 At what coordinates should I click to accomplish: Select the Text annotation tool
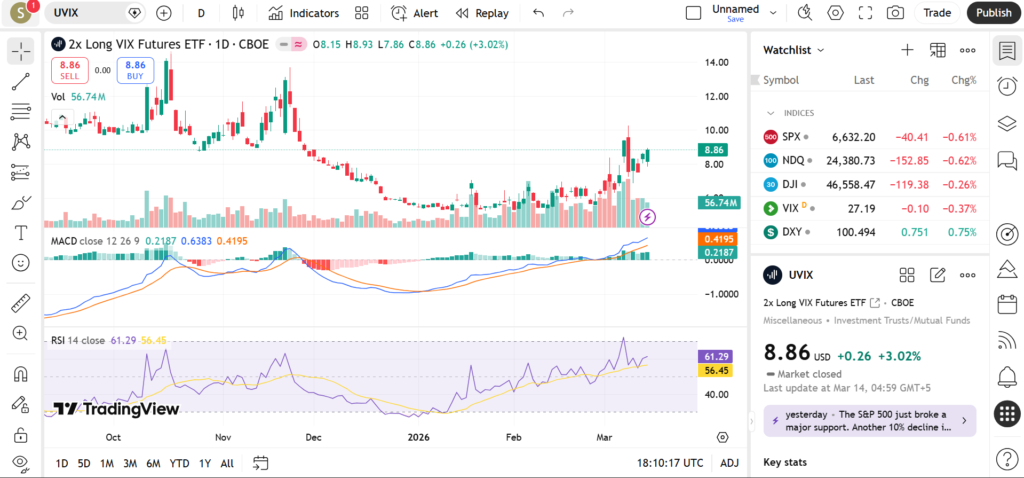(x=21, y=232)
